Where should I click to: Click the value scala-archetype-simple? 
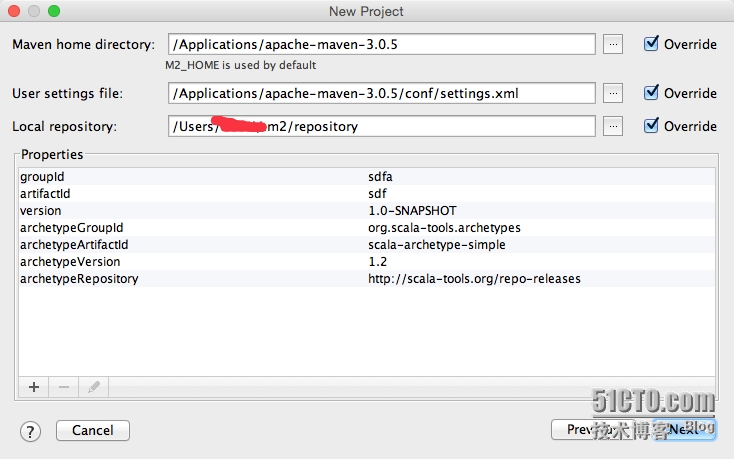[x=437, y=245]
